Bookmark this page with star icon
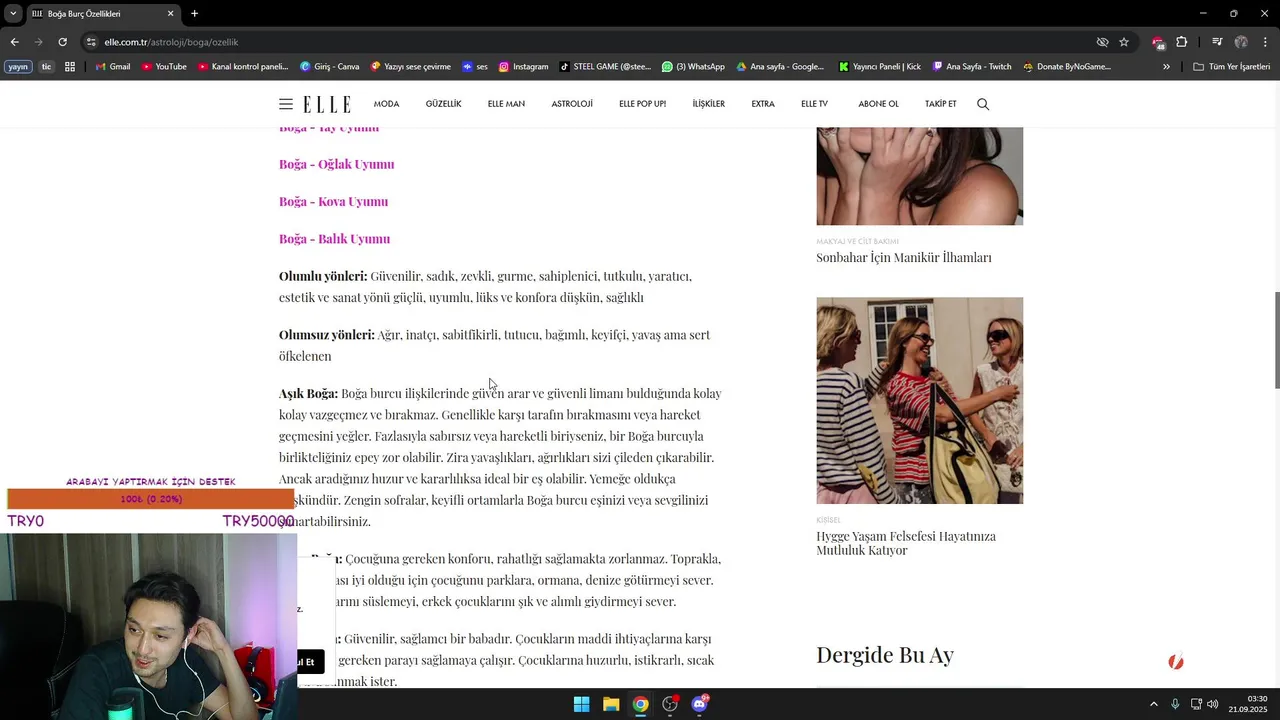The width and height of the screenshot is (1280, 720). [1124, 42]
